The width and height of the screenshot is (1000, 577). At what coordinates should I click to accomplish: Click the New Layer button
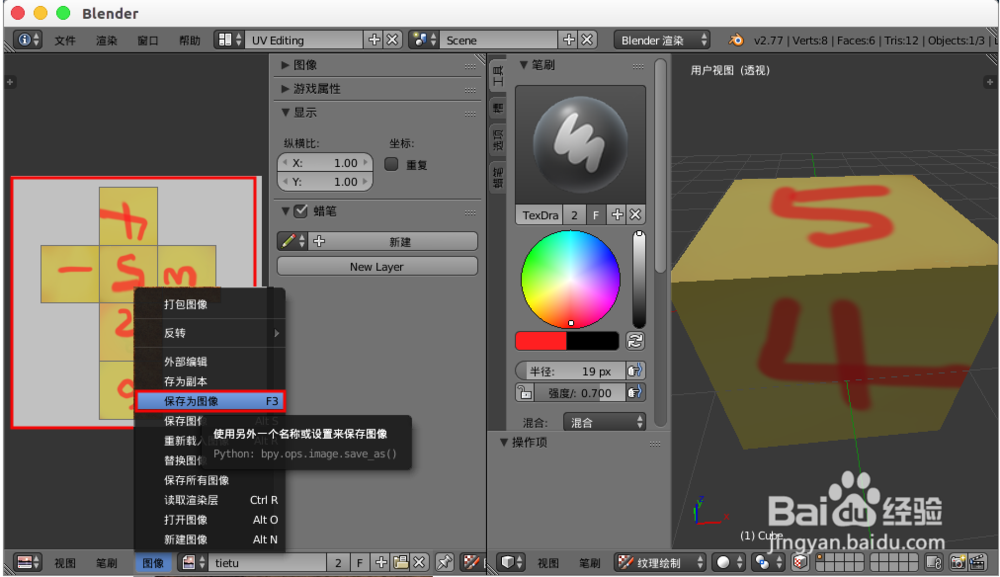tap(376, 267)
